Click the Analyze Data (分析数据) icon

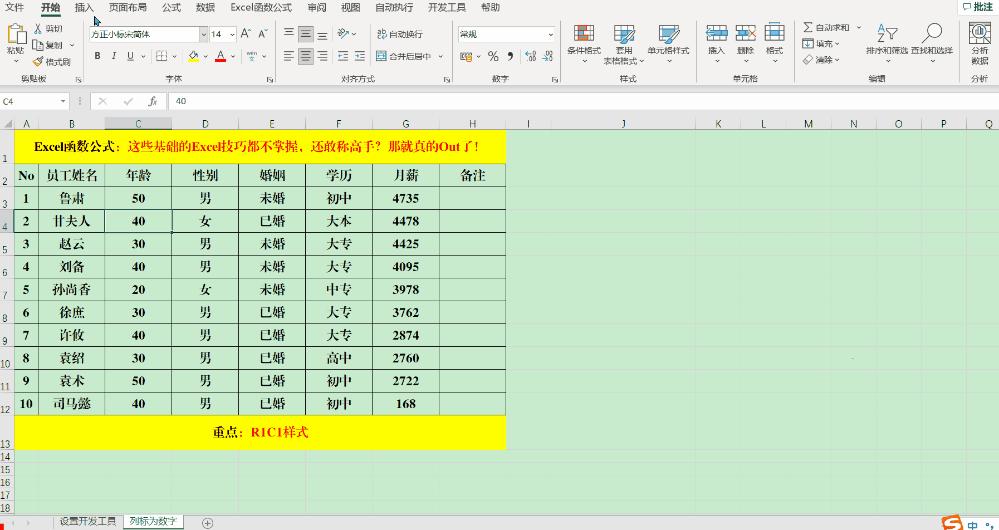click(979, 32)
